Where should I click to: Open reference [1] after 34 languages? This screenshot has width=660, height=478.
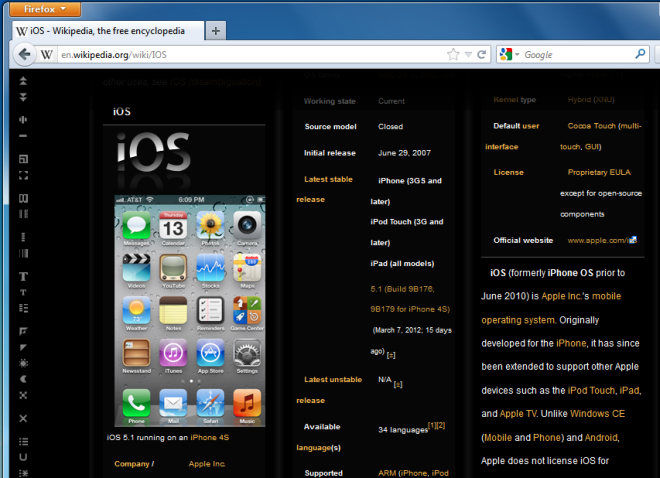(x=432, y=425)
